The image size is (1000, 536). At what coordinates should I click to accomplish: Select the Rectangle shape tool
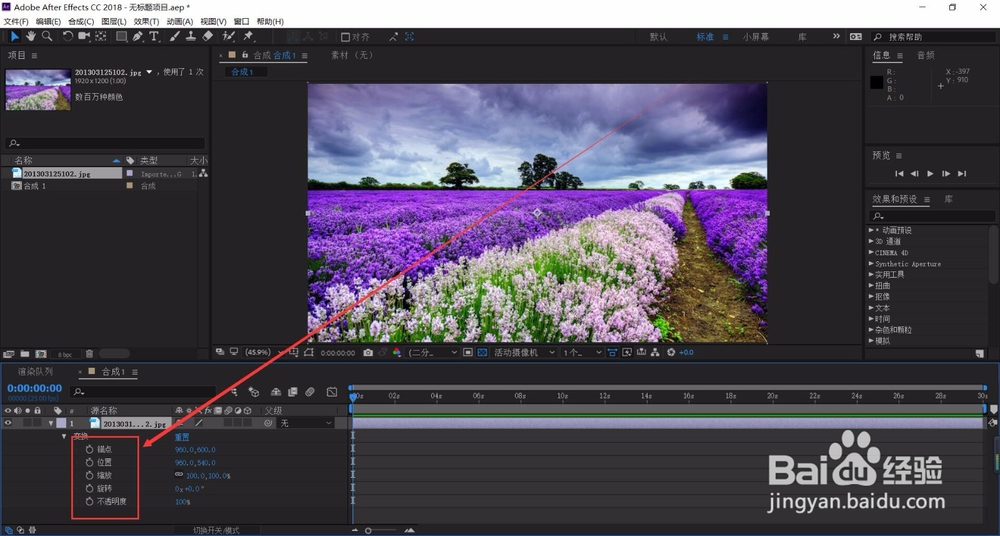[x=121, y=36]
